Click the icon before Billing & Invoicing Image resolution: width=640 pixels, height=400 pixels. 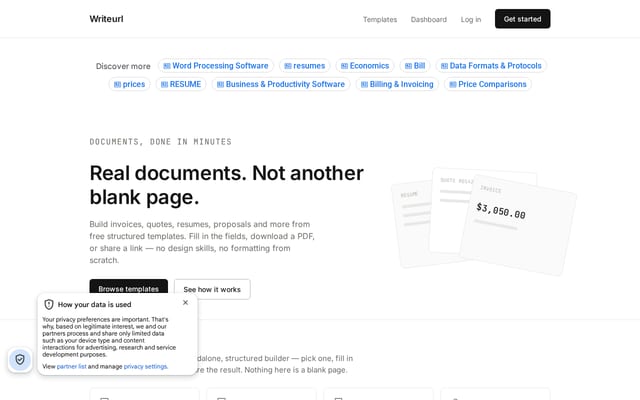[x=364, y=84]
